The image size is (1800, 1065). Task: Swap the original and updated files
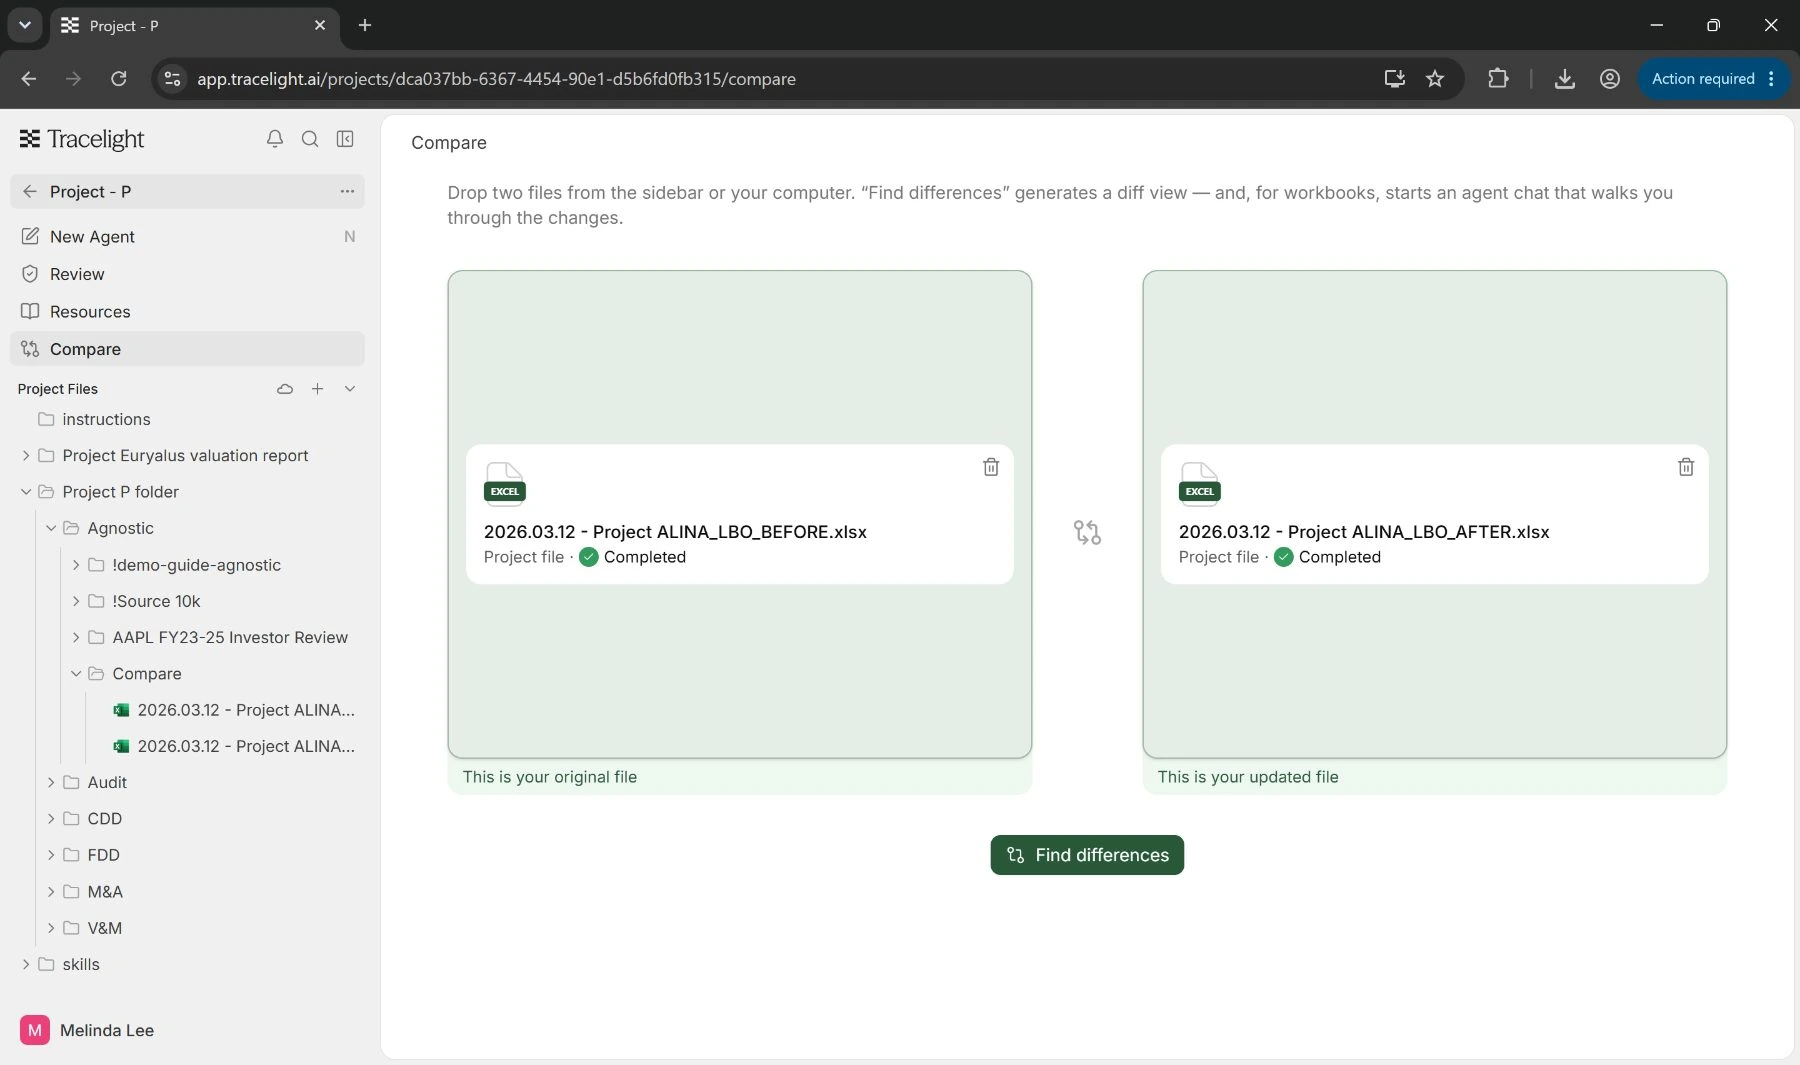tap(1087, 532)
